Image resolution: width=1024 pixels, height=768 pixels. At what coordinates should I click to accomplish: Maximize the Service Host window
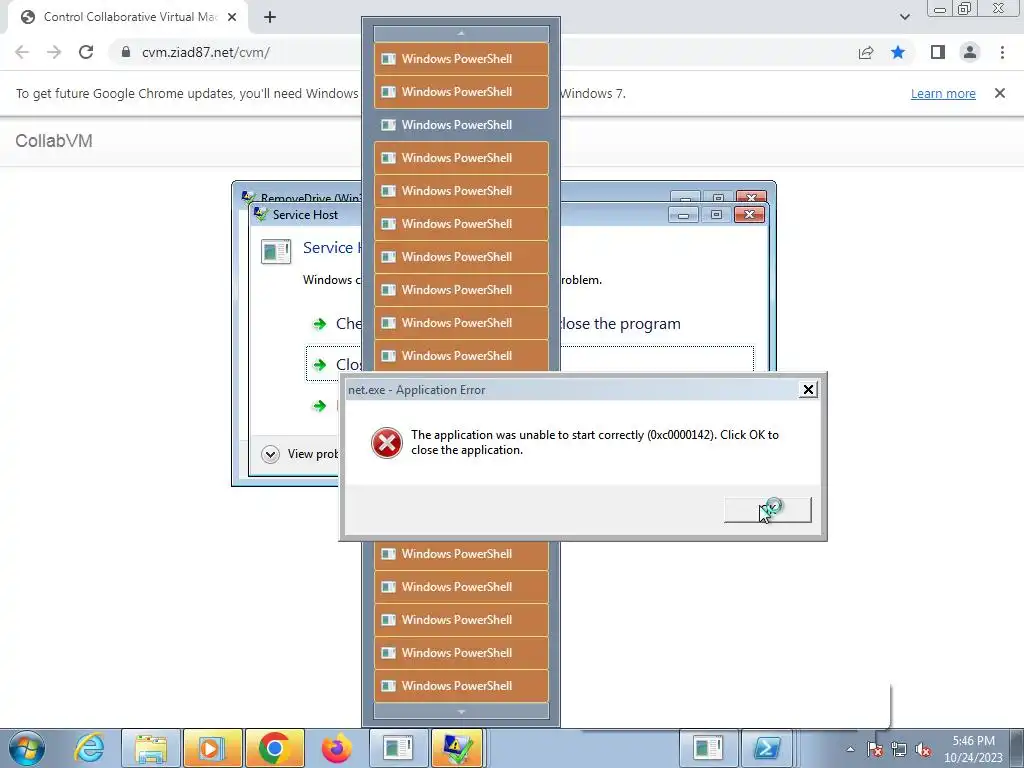pos(716,215)
